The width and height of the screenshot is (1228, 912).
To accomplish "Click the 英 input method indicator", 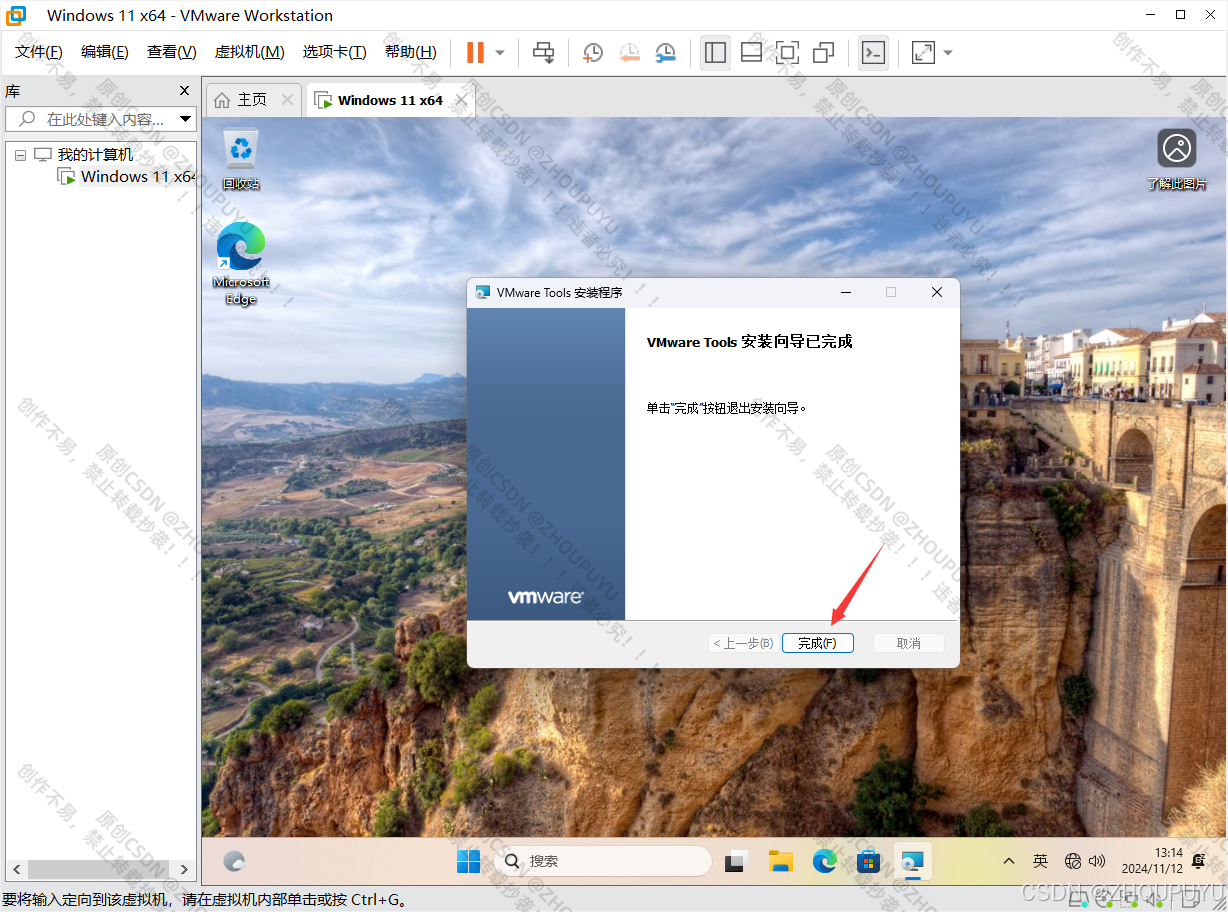I will [1040, 861].
